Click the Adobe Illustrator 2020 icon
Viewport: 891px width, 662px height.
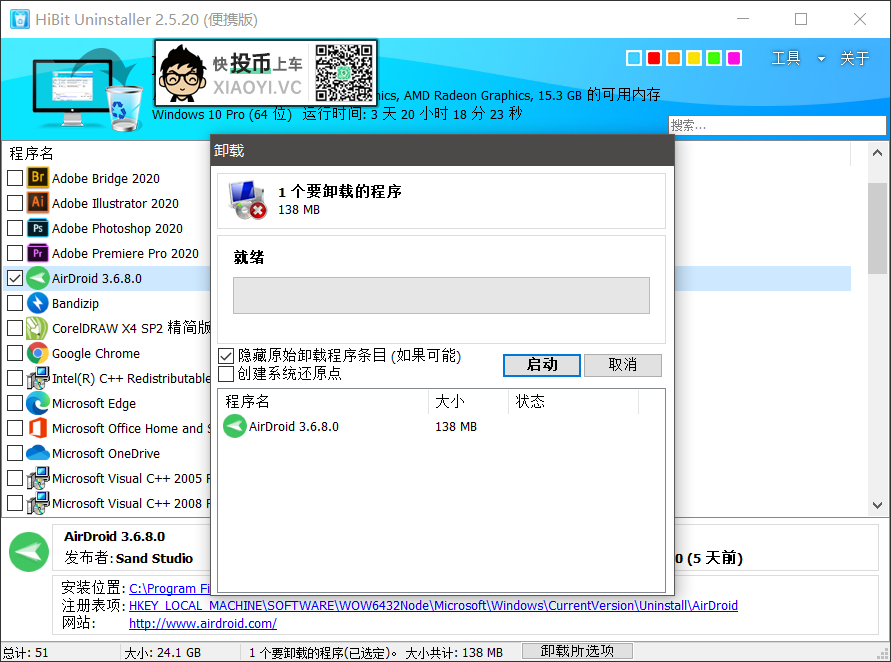pyautogui.click(x=38, y=203)
